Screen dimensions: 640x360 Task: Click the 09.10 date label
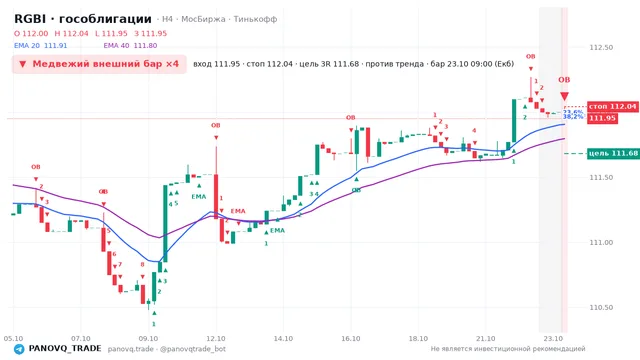148,339
